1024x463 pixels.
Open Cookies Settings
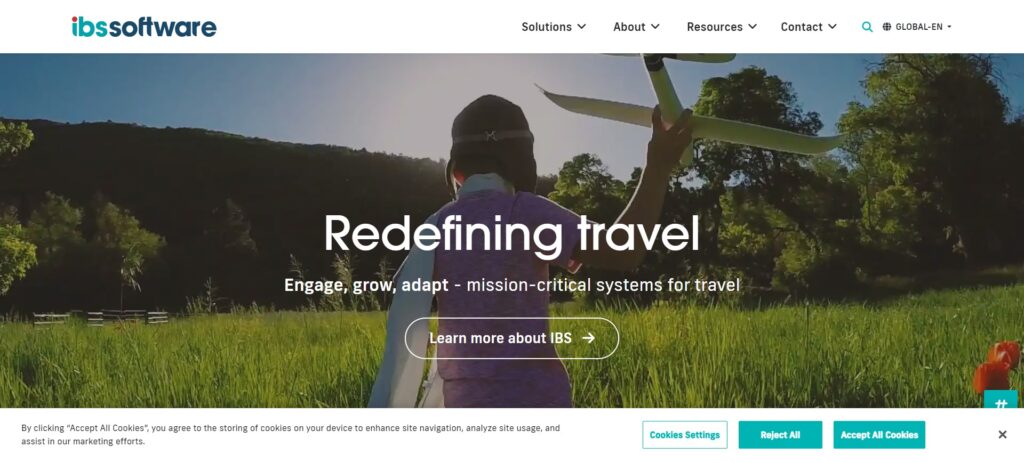click(684, 435)
